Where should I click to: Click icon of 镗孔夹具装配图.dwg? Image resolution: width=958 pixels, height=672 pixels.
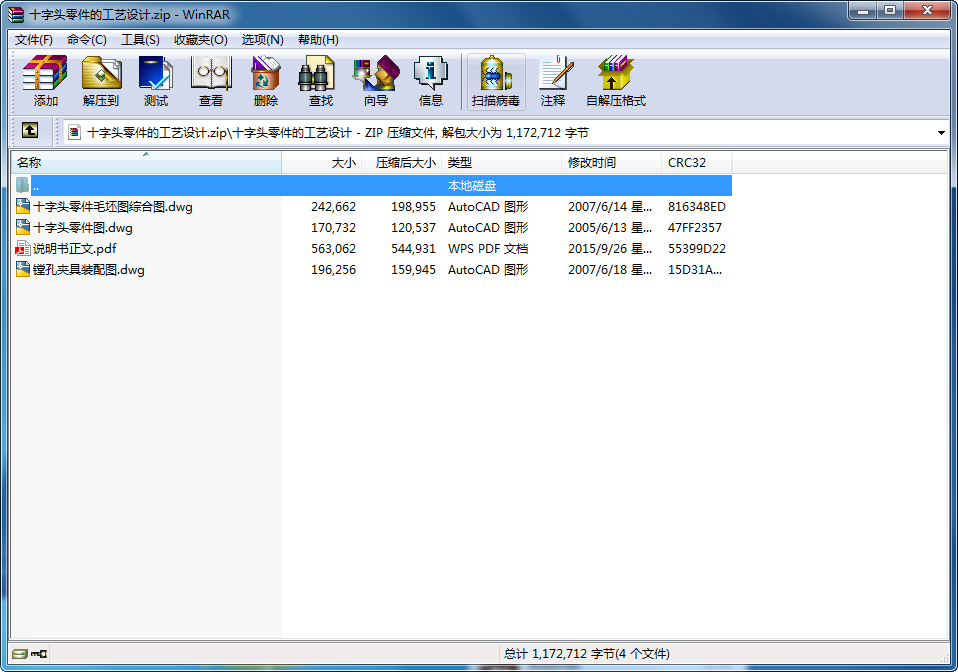tap(23, 269)
